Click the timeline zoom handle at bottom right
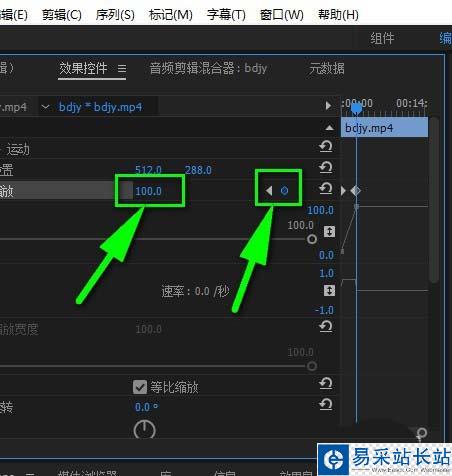The width and height of the screenshot is (452, 476). (x=422, y=433)
